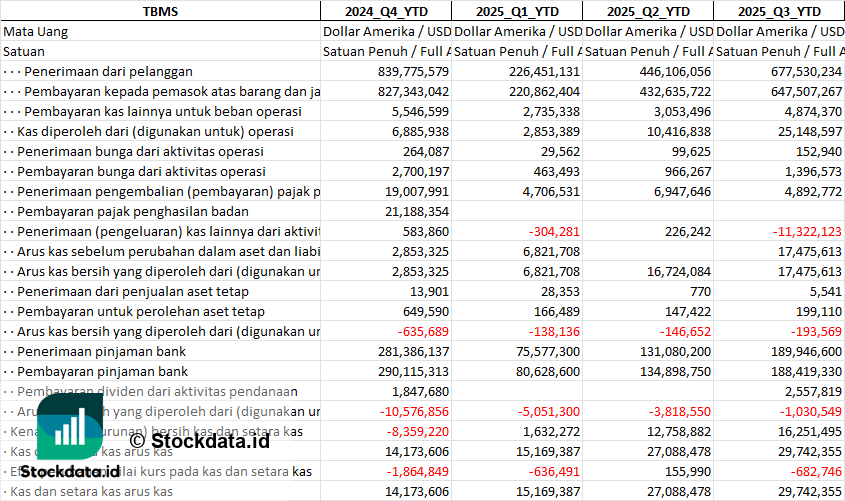The height and width of the screenshot is (501, 845).
Task: Click value 155,990
Action: [688, 471]
